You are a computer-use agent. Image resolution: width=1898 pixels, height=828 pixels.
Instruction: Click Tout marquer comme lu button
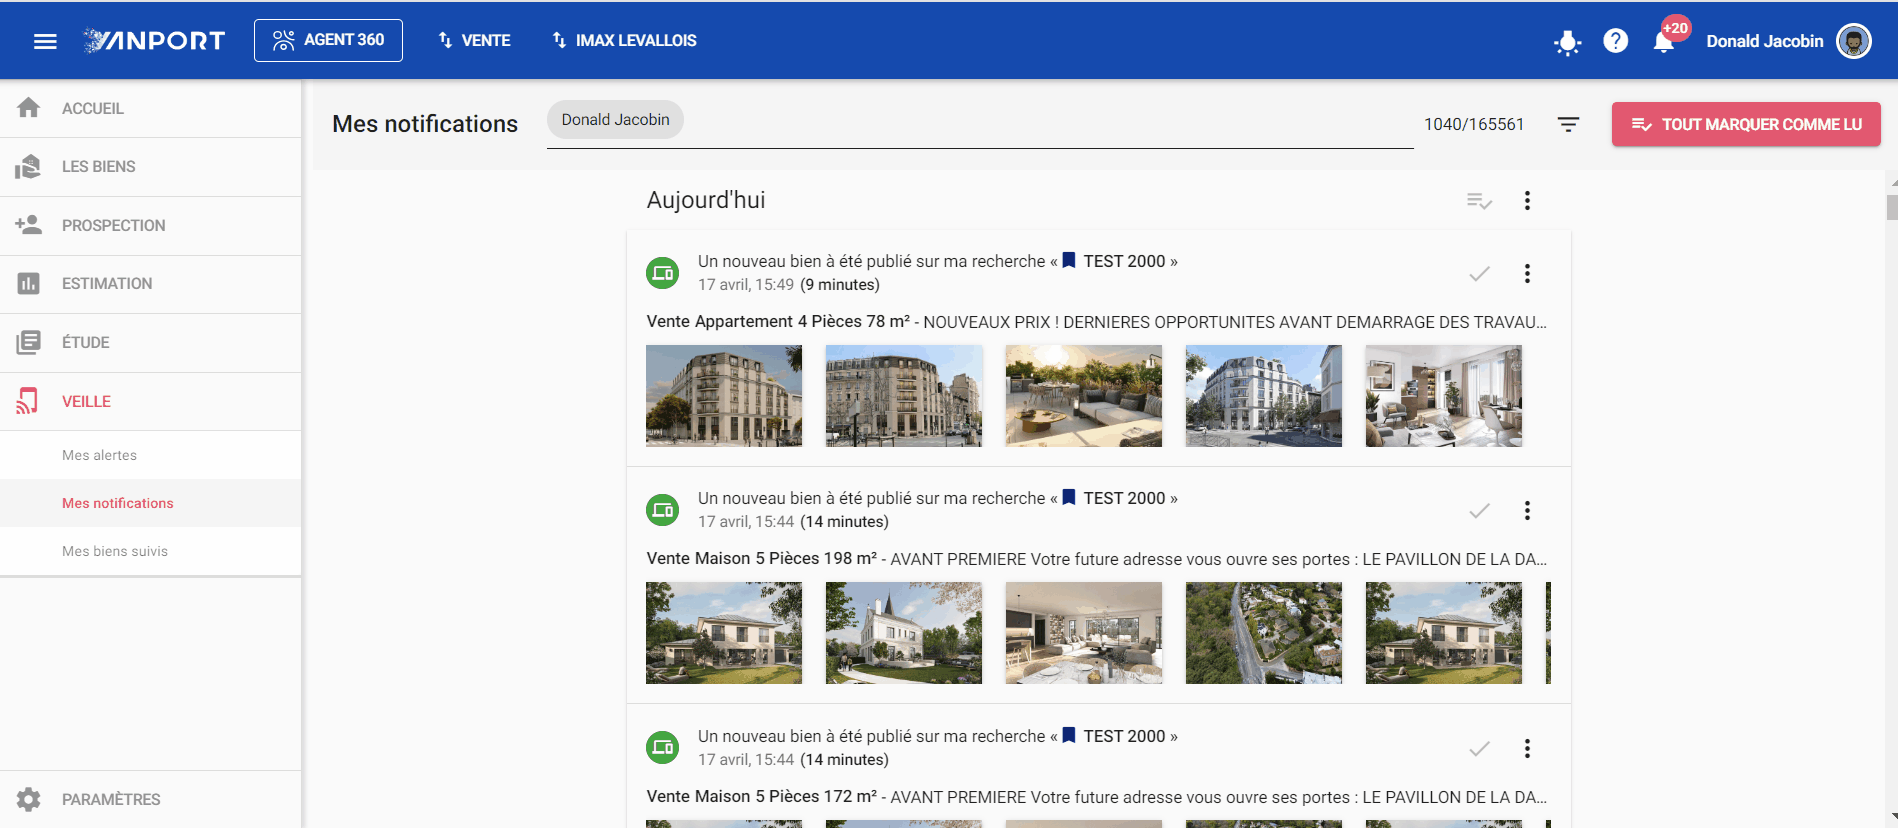(1746, 124)
